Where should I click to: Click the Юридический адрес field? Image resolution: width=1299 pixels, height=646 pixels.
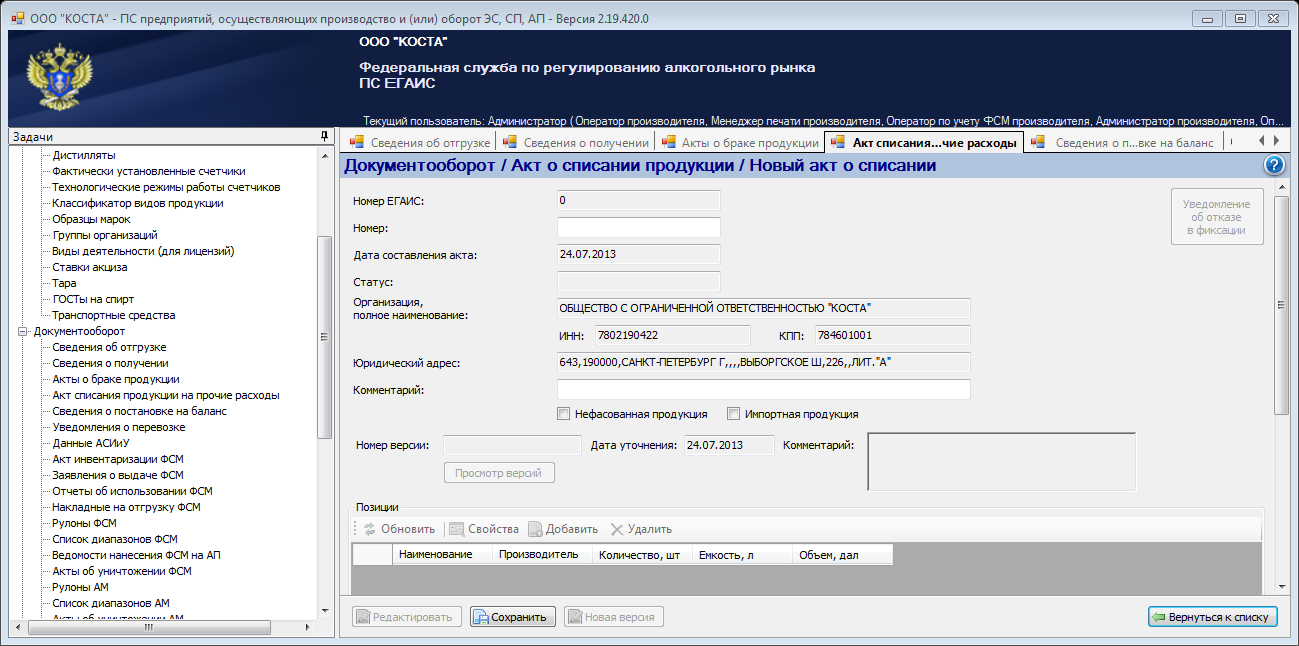[764, 362]
